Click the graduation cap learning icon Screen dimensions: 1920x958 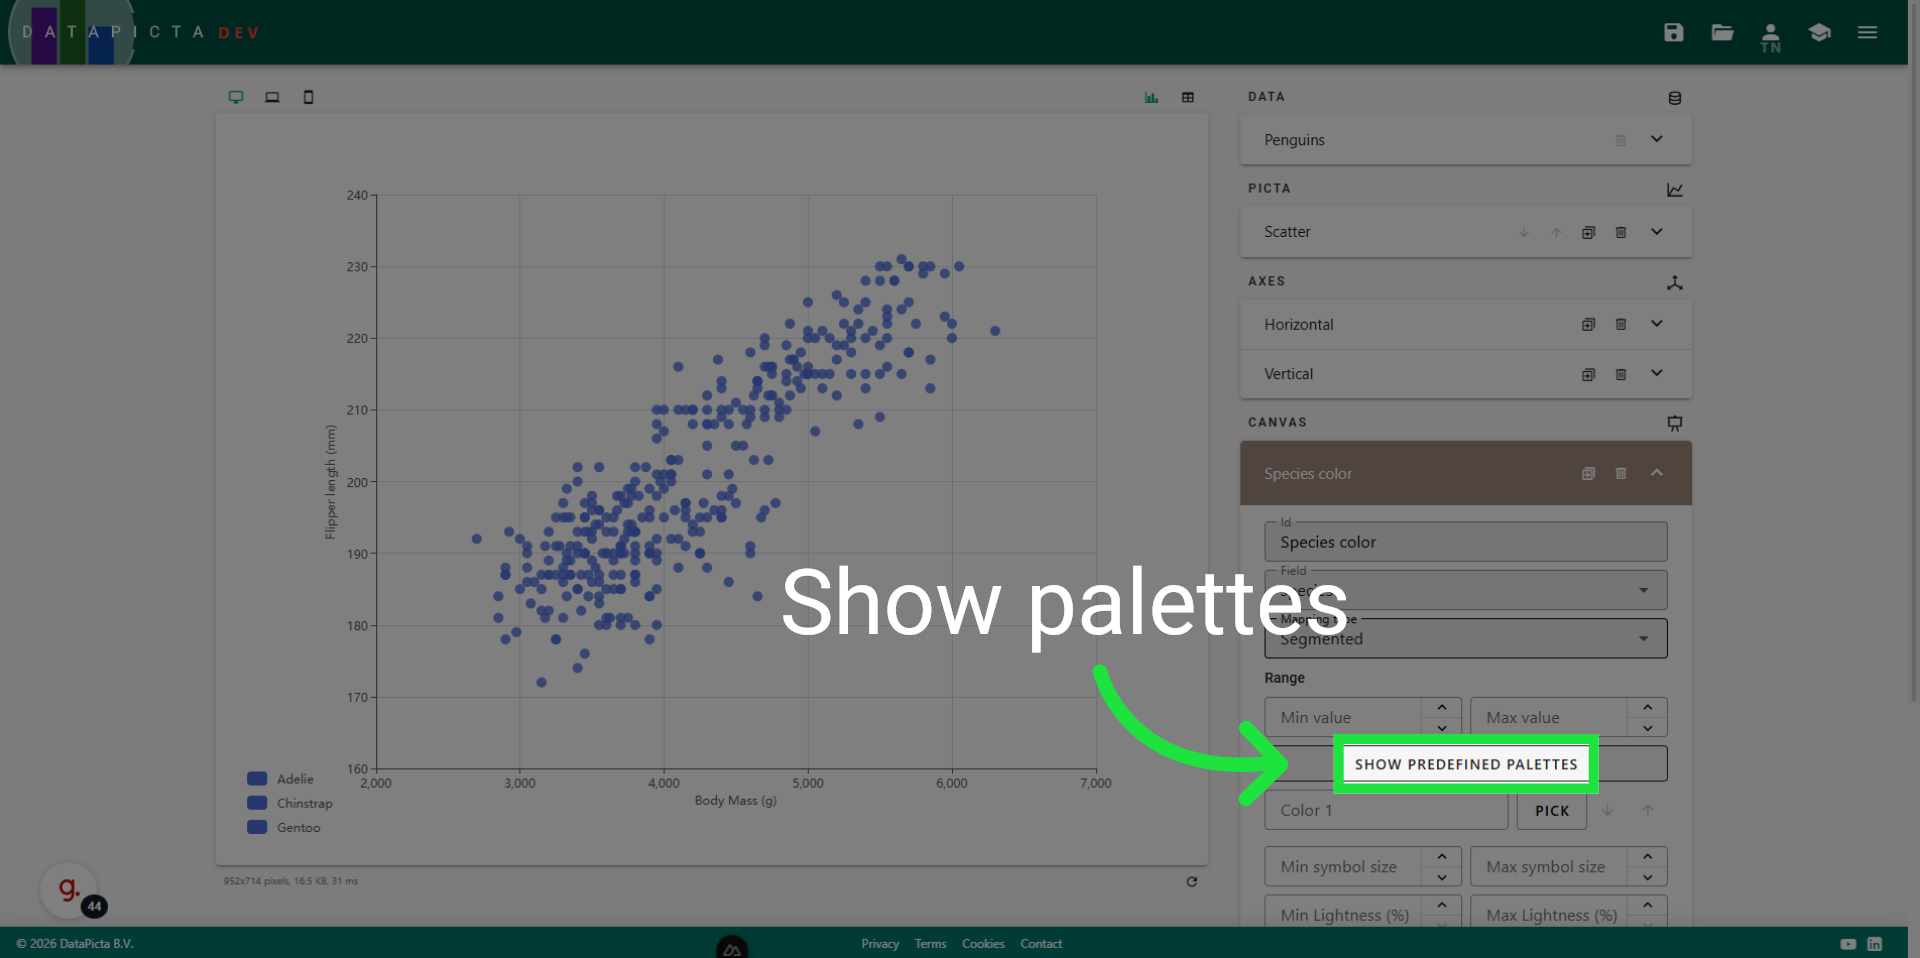tap(1819, 32)
